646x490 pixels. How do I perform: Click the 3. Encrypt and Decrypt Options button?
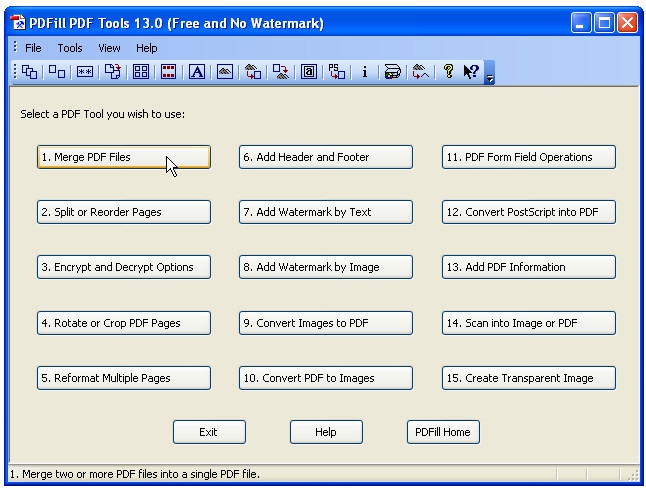point(124,267)
